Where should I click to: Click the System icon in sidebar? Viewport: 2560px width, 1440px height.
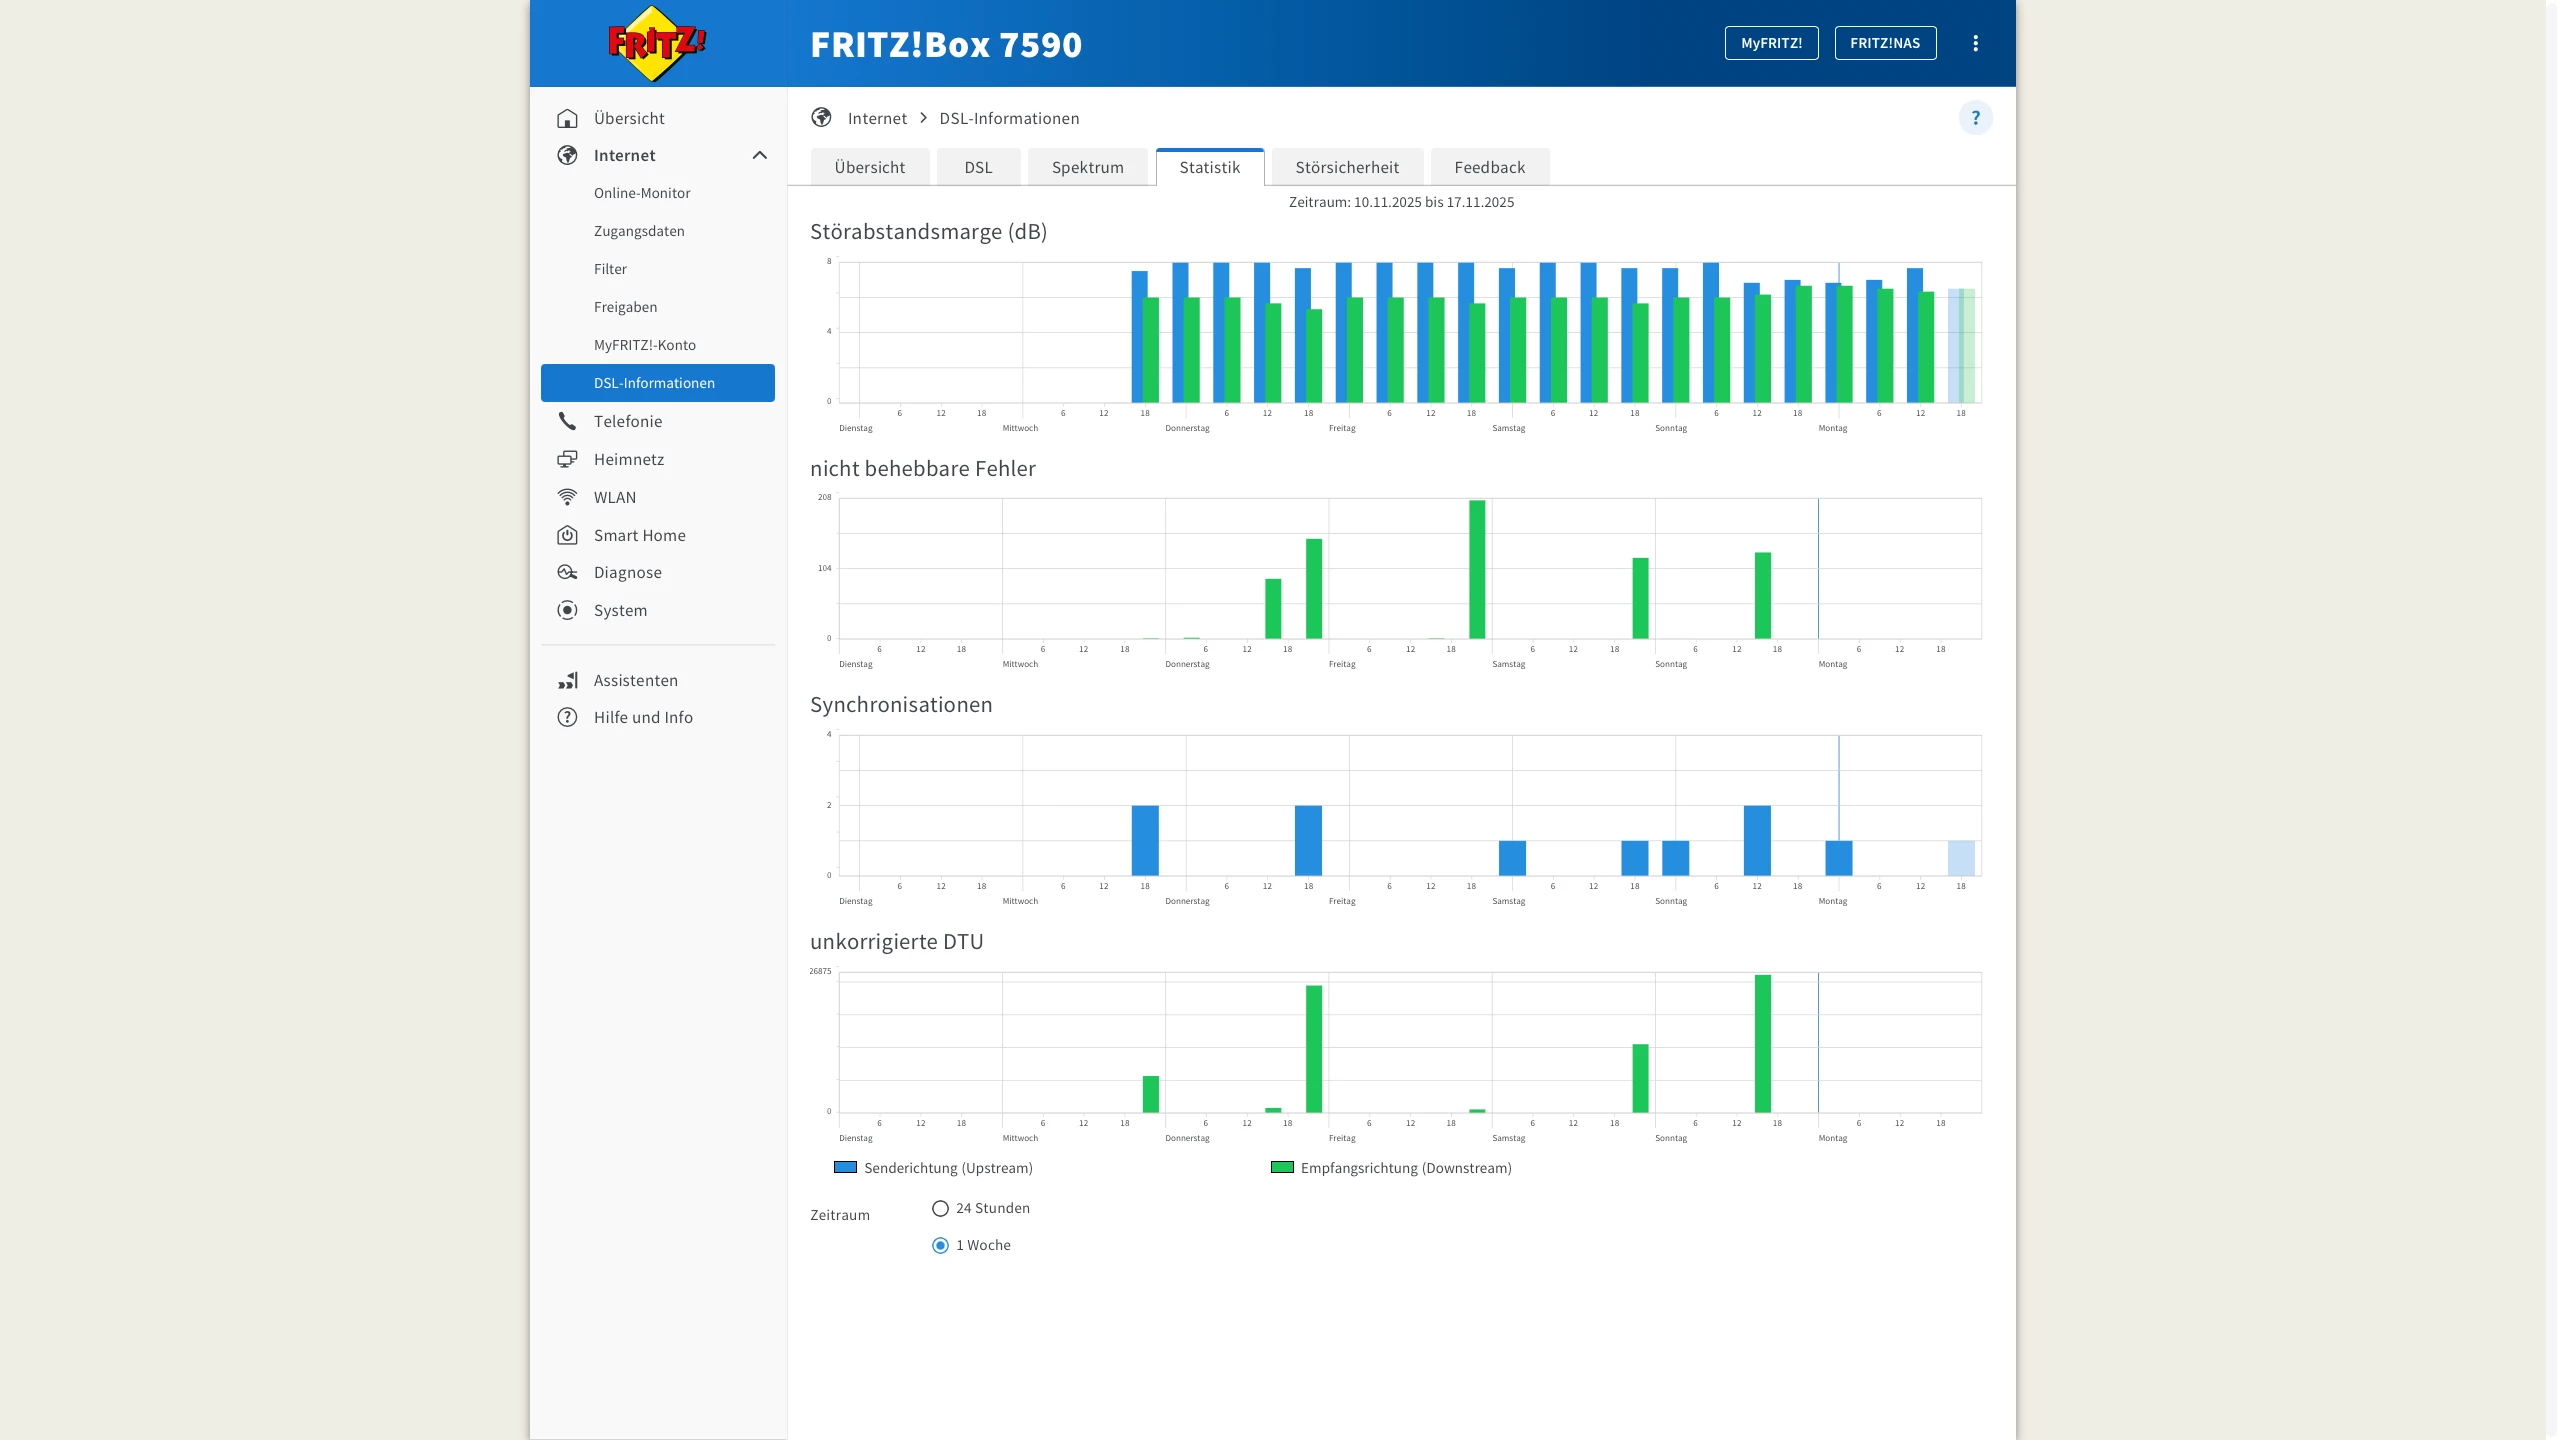click(567, 610)
